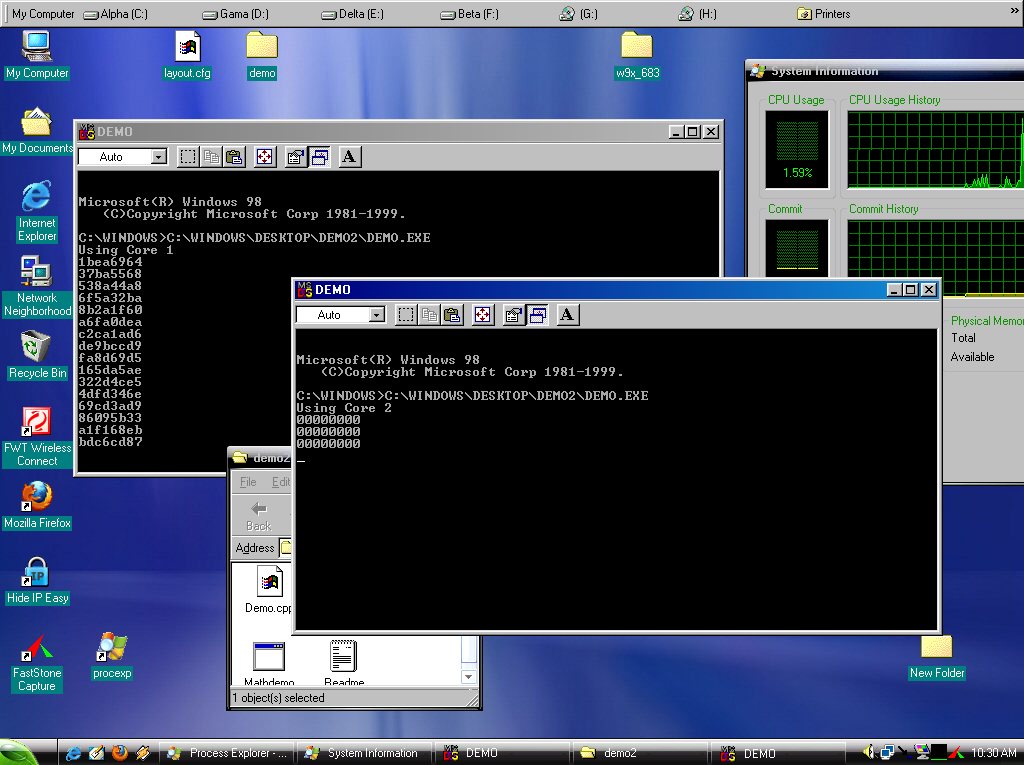
Task: Open Properties in Core 2 DEMO window toolbar
Action: coord(514,315)
